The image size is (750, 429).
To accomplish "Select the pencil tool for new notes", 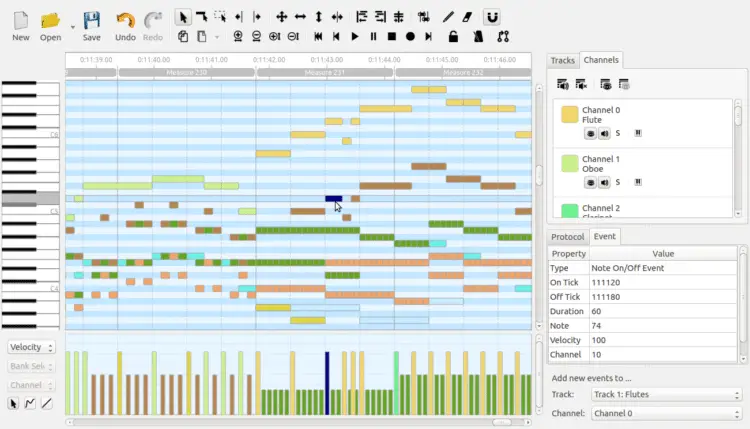I will [x=447, y=17].
